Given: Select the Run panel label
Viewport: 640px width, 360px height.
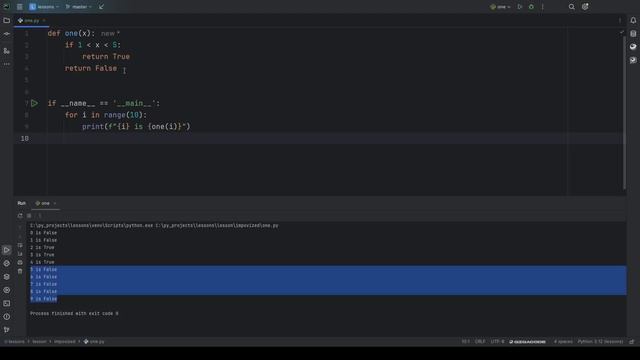Looking at the screenshot, I should (22, 203).
